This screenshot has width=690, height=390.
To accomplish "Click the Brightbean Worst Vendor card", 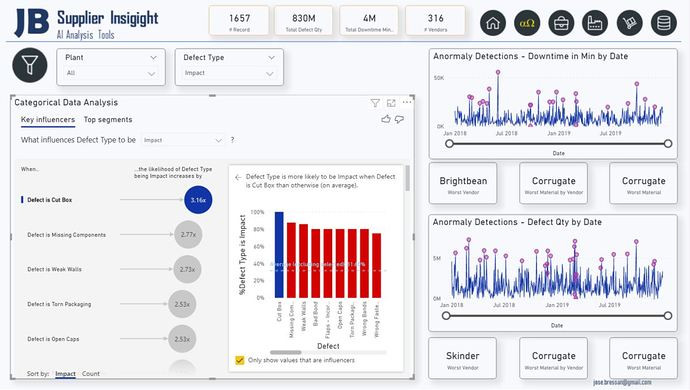I will [x=463, y=184].
